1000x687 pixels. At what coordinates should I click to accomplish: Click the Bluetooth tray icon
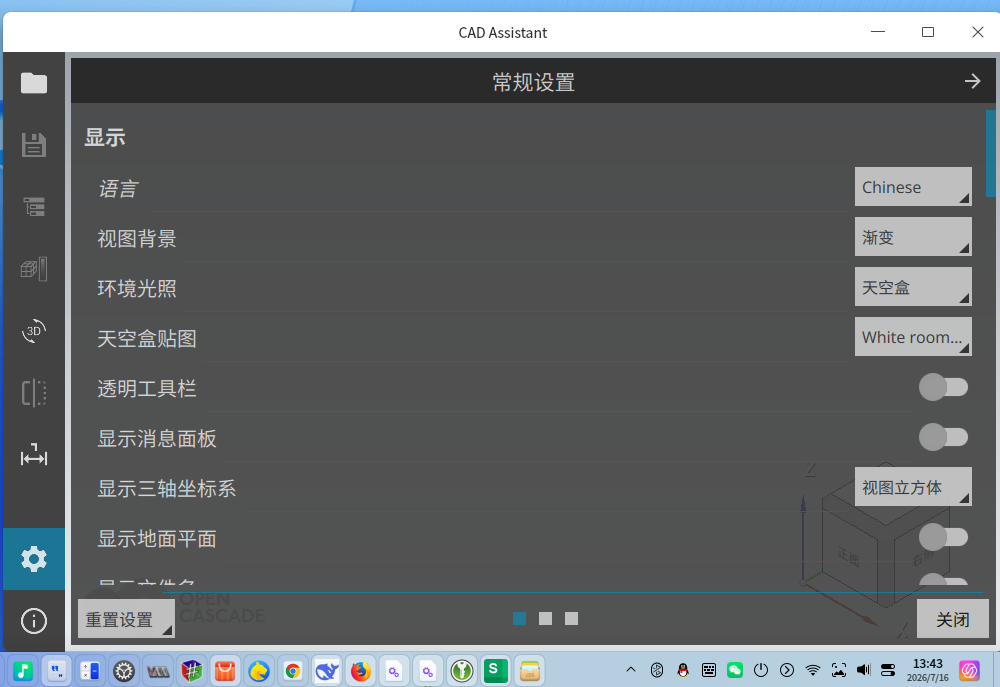coord(657,670)
